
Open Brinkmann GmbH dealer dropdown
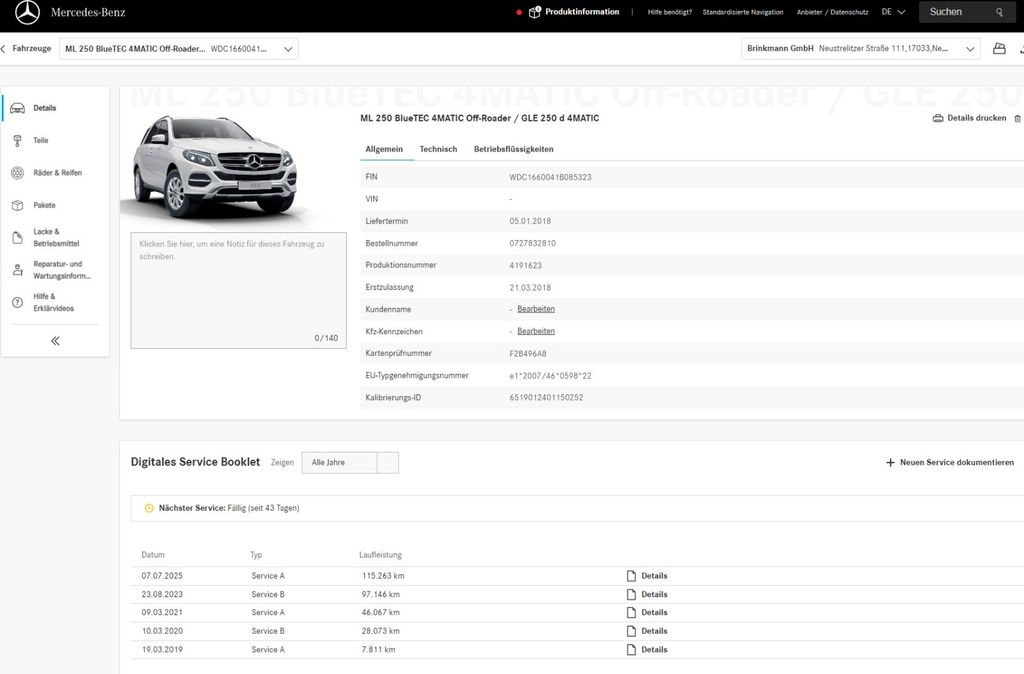pyautogui.click(x=861, y=48)
